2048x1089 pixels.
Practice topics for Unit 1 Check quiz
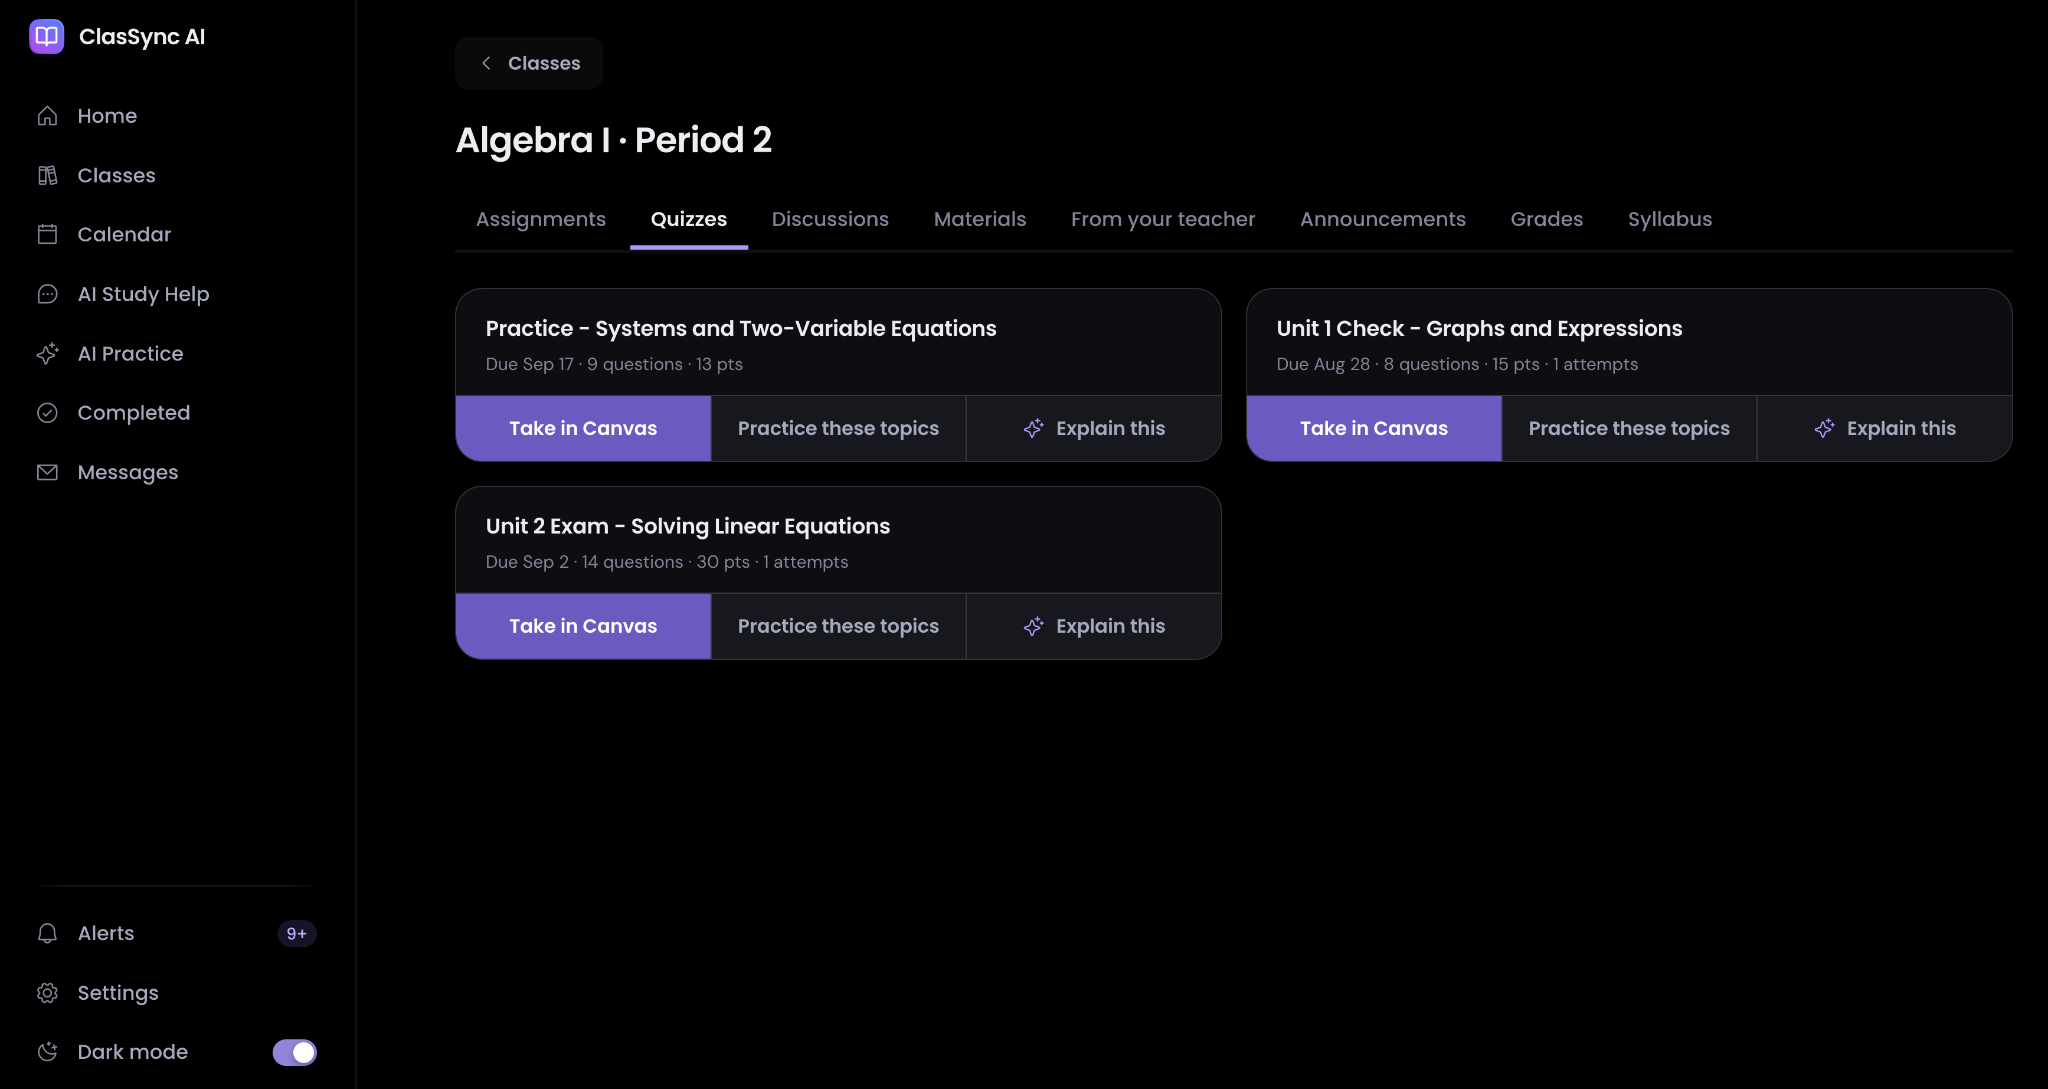1629,428
